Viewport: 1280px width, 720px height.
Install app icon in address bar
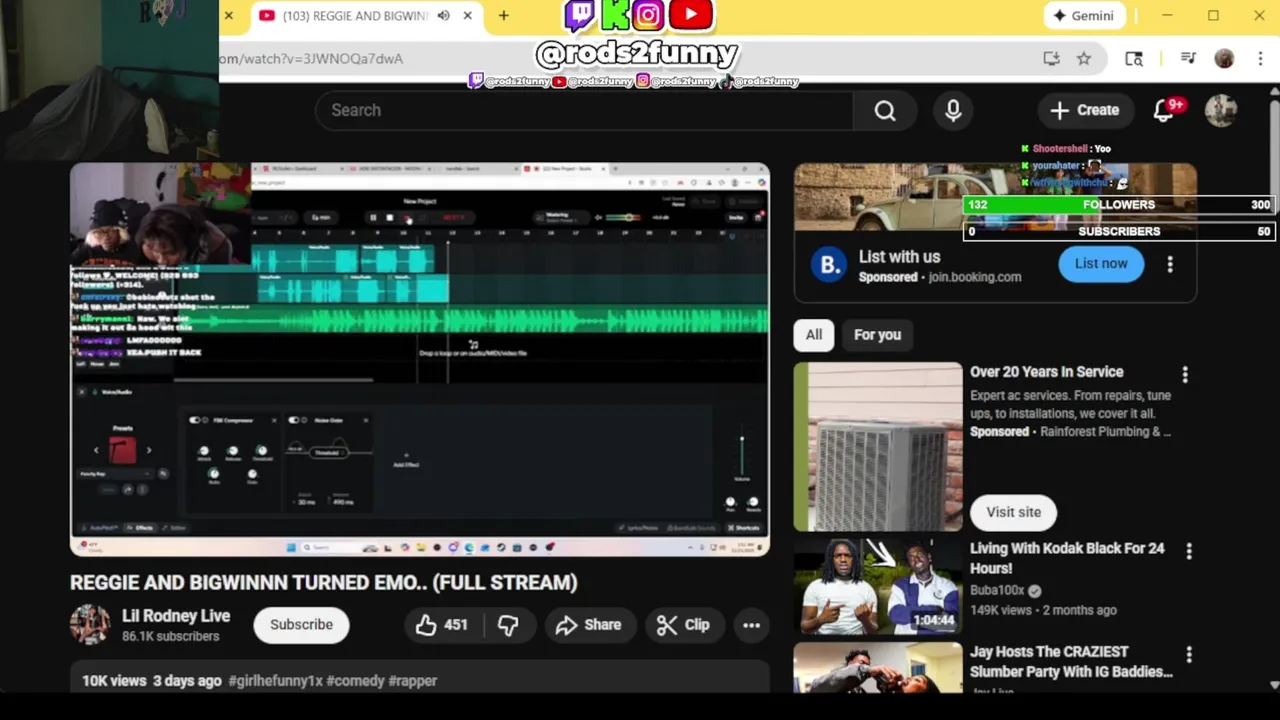[x=1051, y=59]
